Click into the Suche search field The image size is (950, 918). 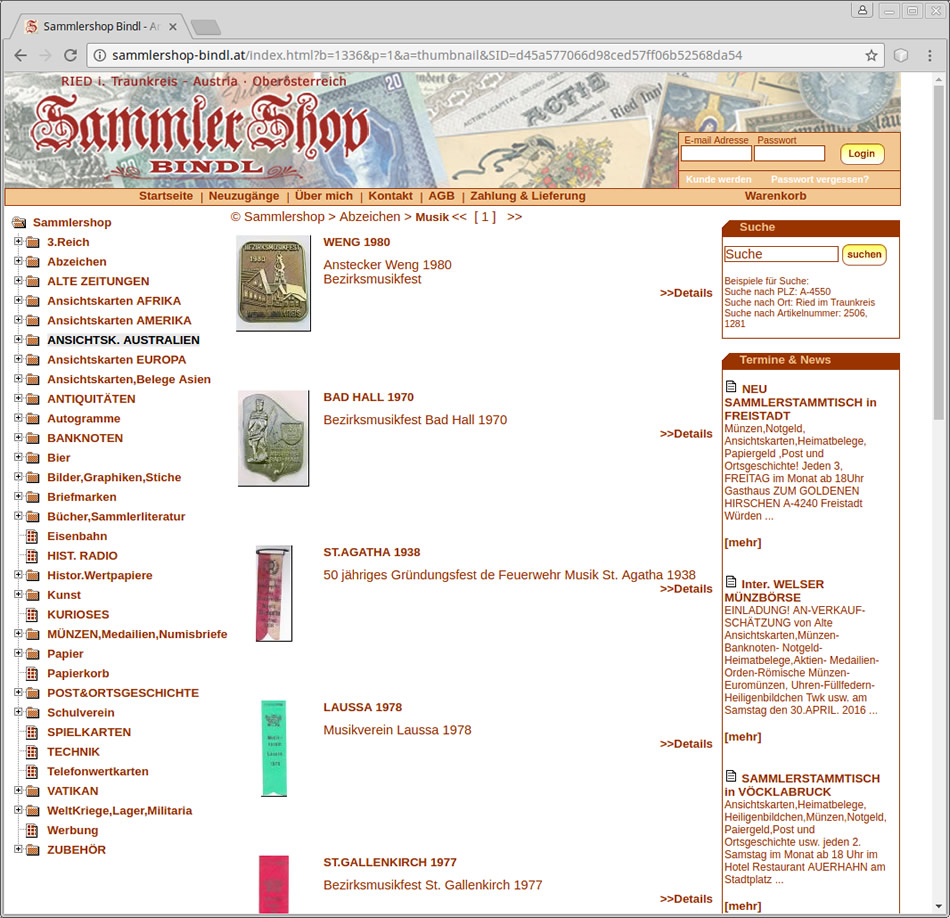pos(781,254)
